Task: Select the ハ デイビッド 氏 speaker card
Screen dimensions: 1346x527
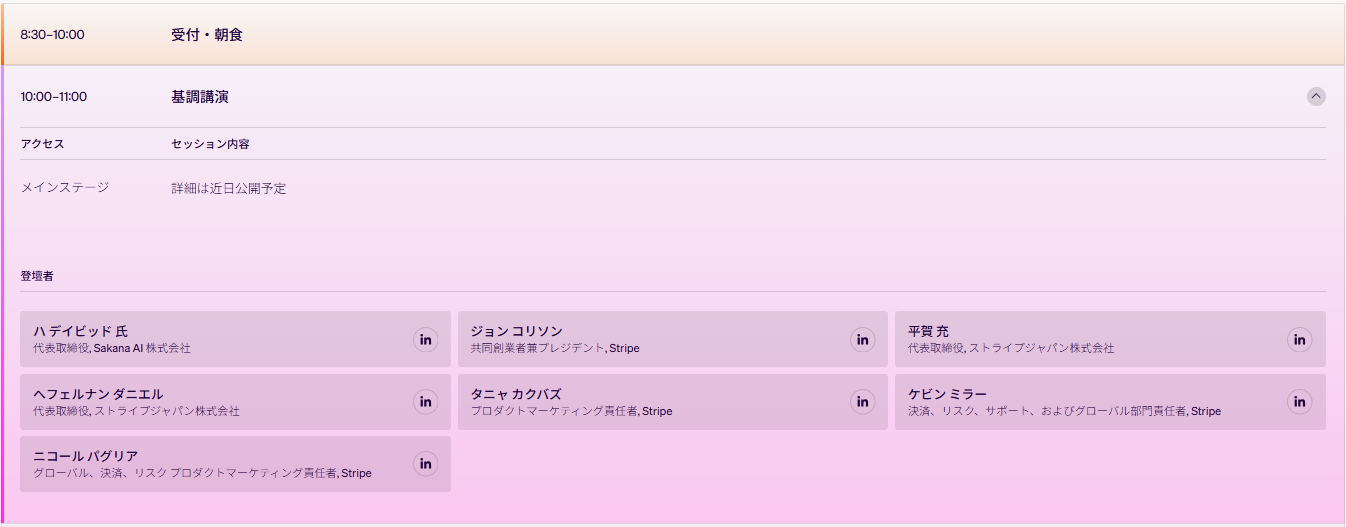Action: [235, 339]
